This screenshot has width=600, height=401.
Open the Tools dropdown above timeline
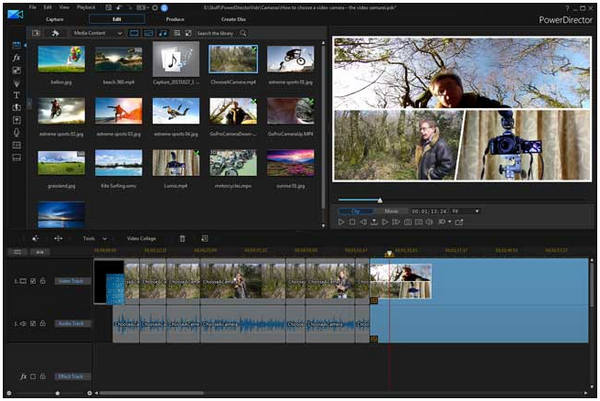93,238
